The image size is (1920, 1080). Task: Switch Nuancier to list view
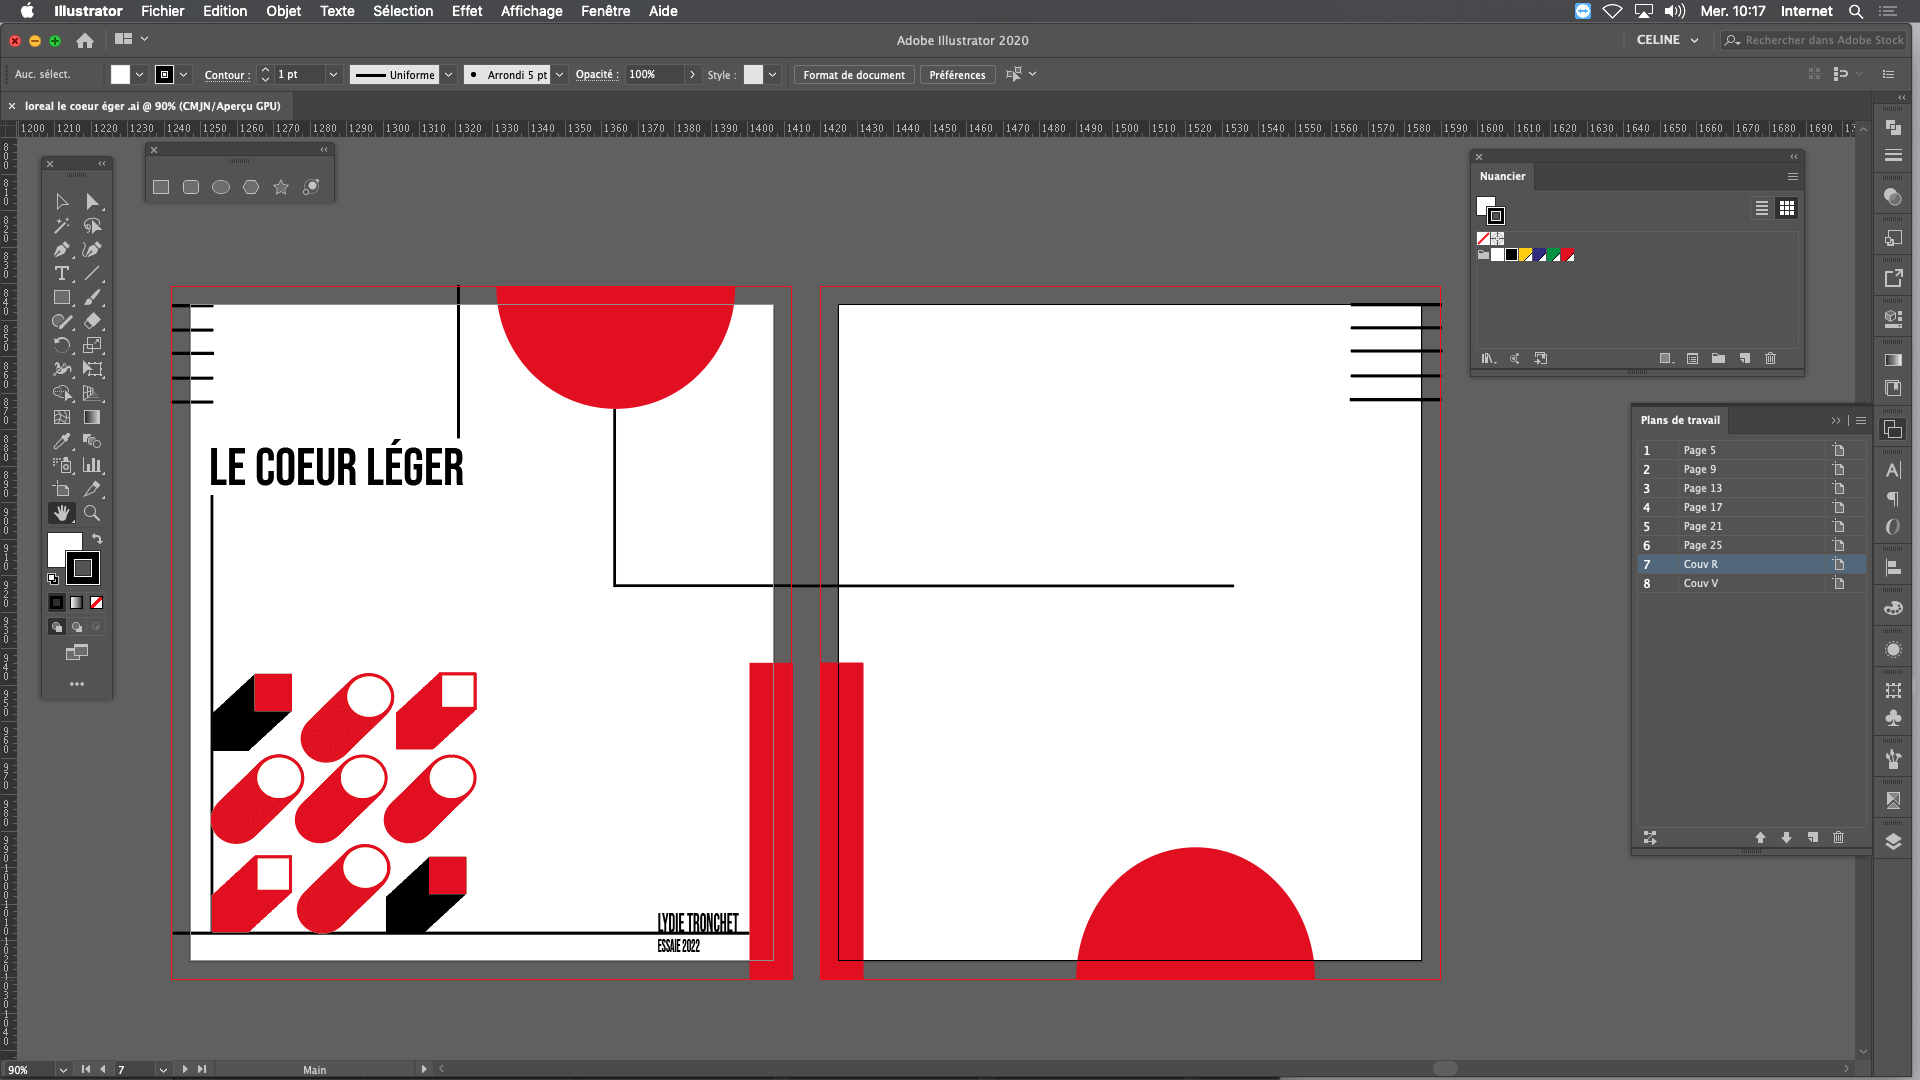[1762, 209]
